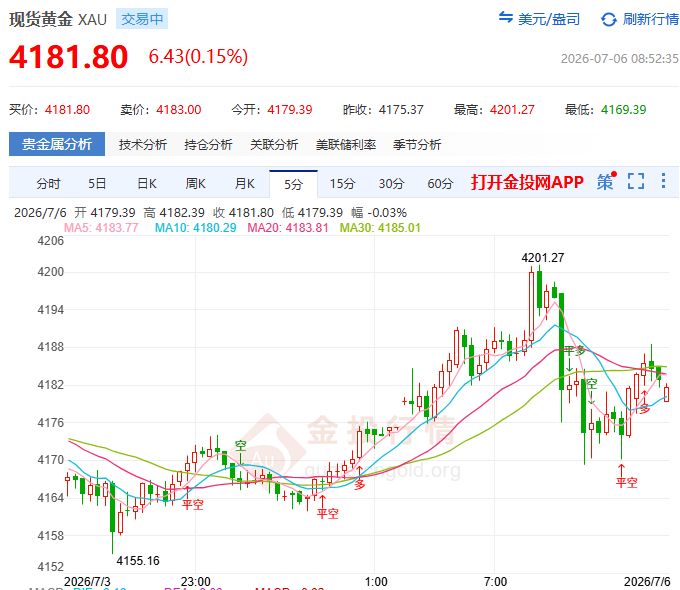Viewport: 680px width, 590px height.
Task: Click the 今开 4179.39 value
Action: pos(290,110)
